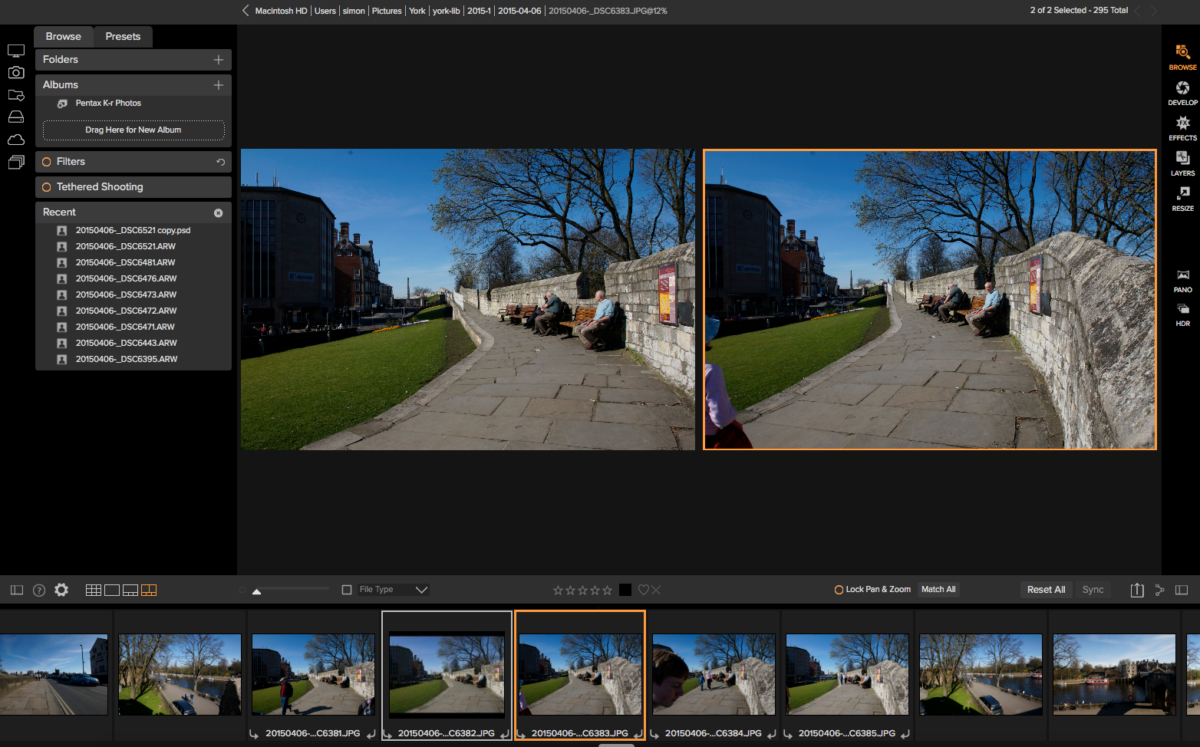Select filmstrip thumbnail C6384.JPG
Viewport: 1200px width, 747px height.
pyautogui.click(x=714, y=677)
